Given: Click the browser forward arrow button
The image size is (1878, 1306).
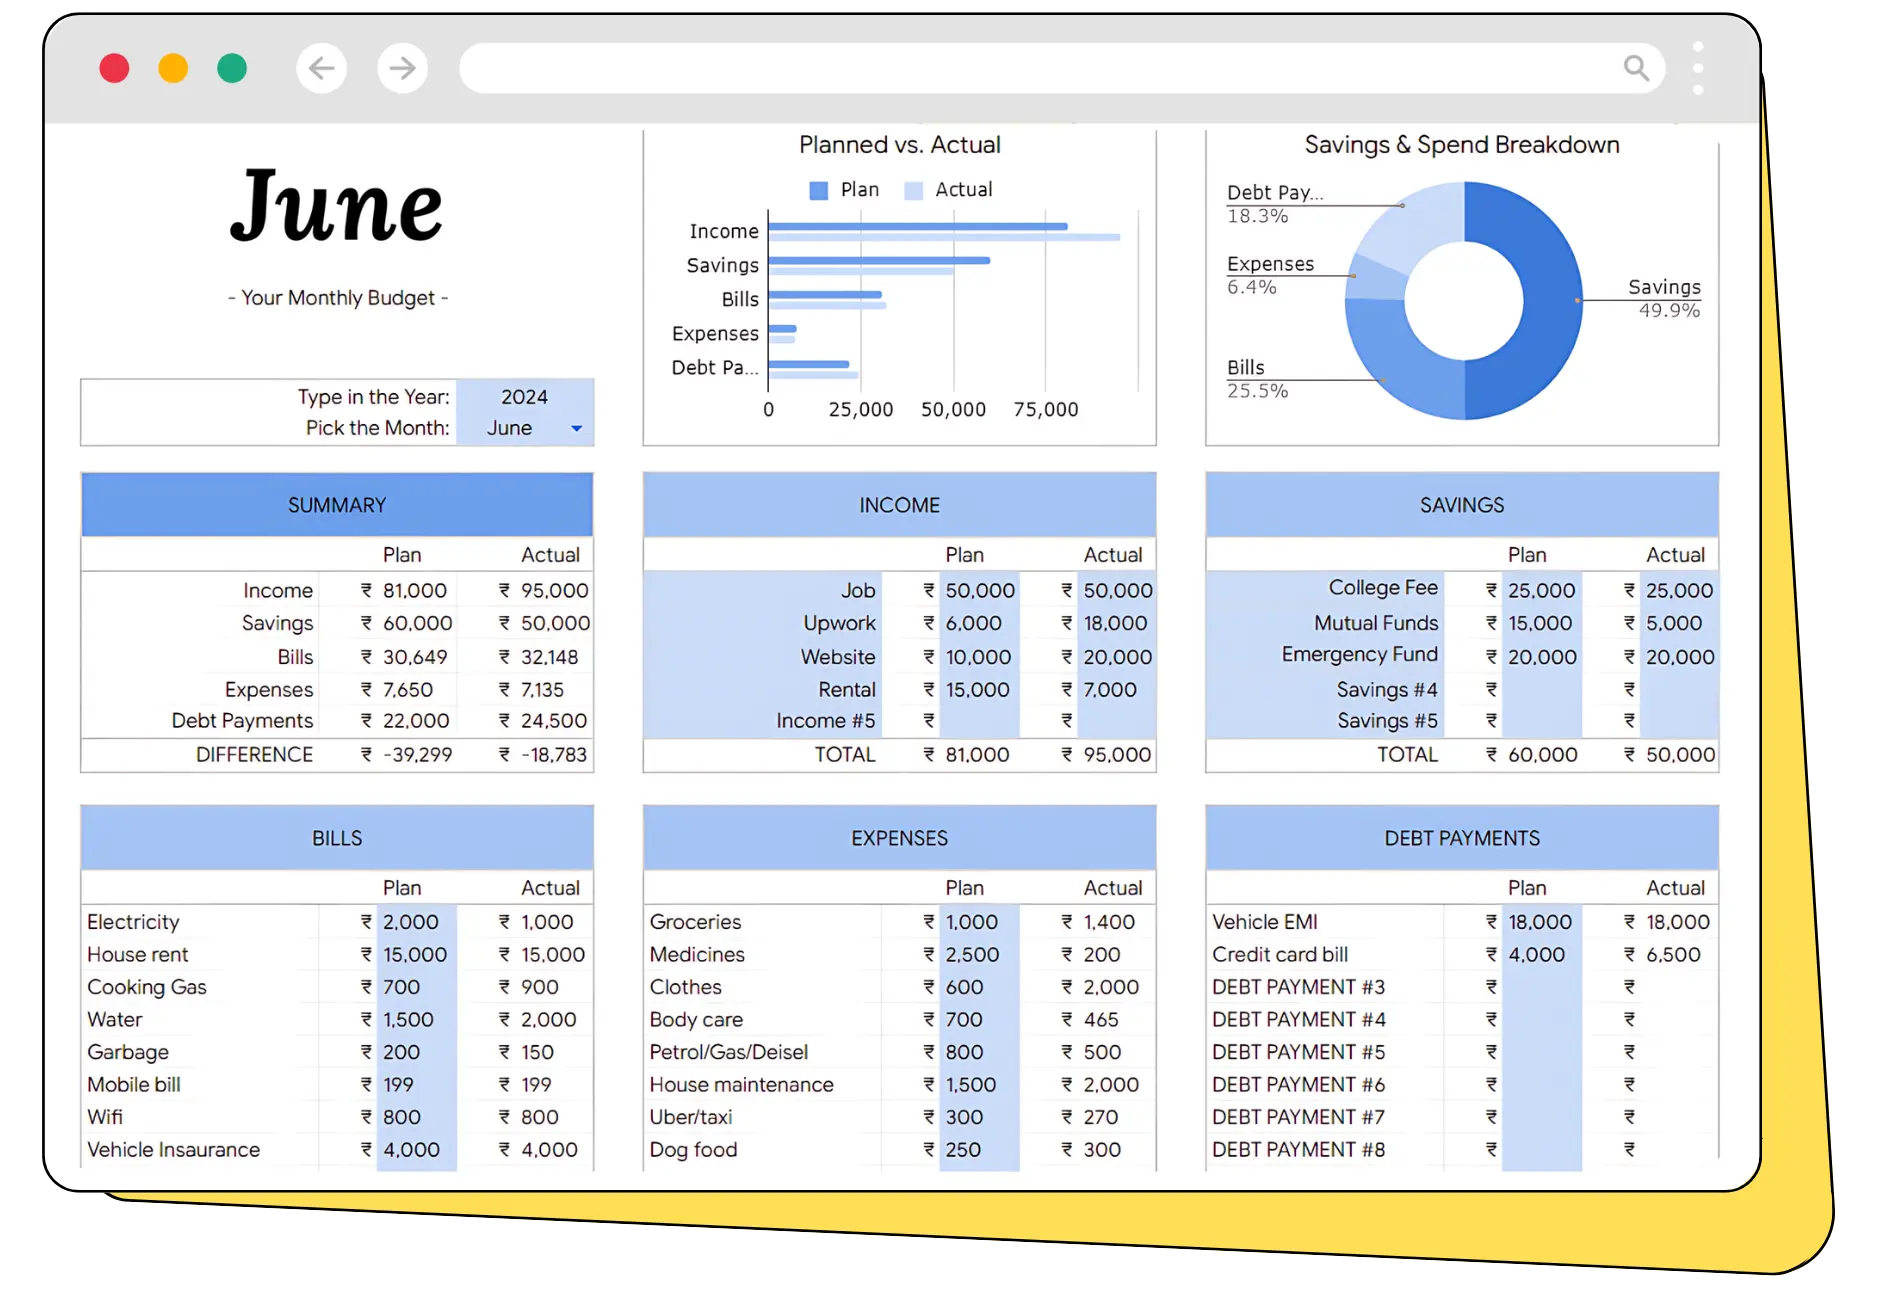Looking at the screenshot, I should tap(402, 68).
